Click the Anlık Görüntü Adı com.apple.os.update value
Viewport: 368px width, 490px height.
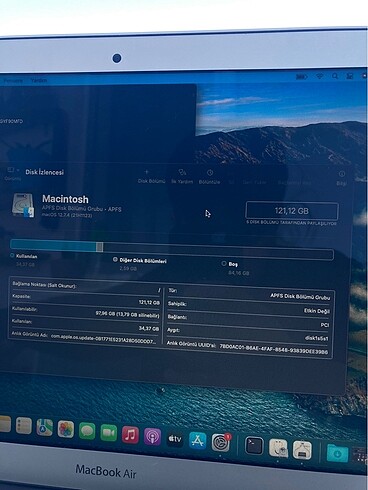[x=103, y=339]
